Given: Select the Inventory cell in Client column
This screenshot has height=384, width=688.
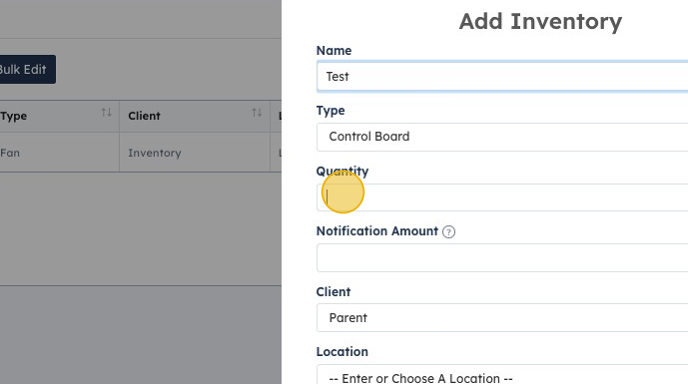Looking at the screenshot, I should pyautogui.click(x=195, y=153).
